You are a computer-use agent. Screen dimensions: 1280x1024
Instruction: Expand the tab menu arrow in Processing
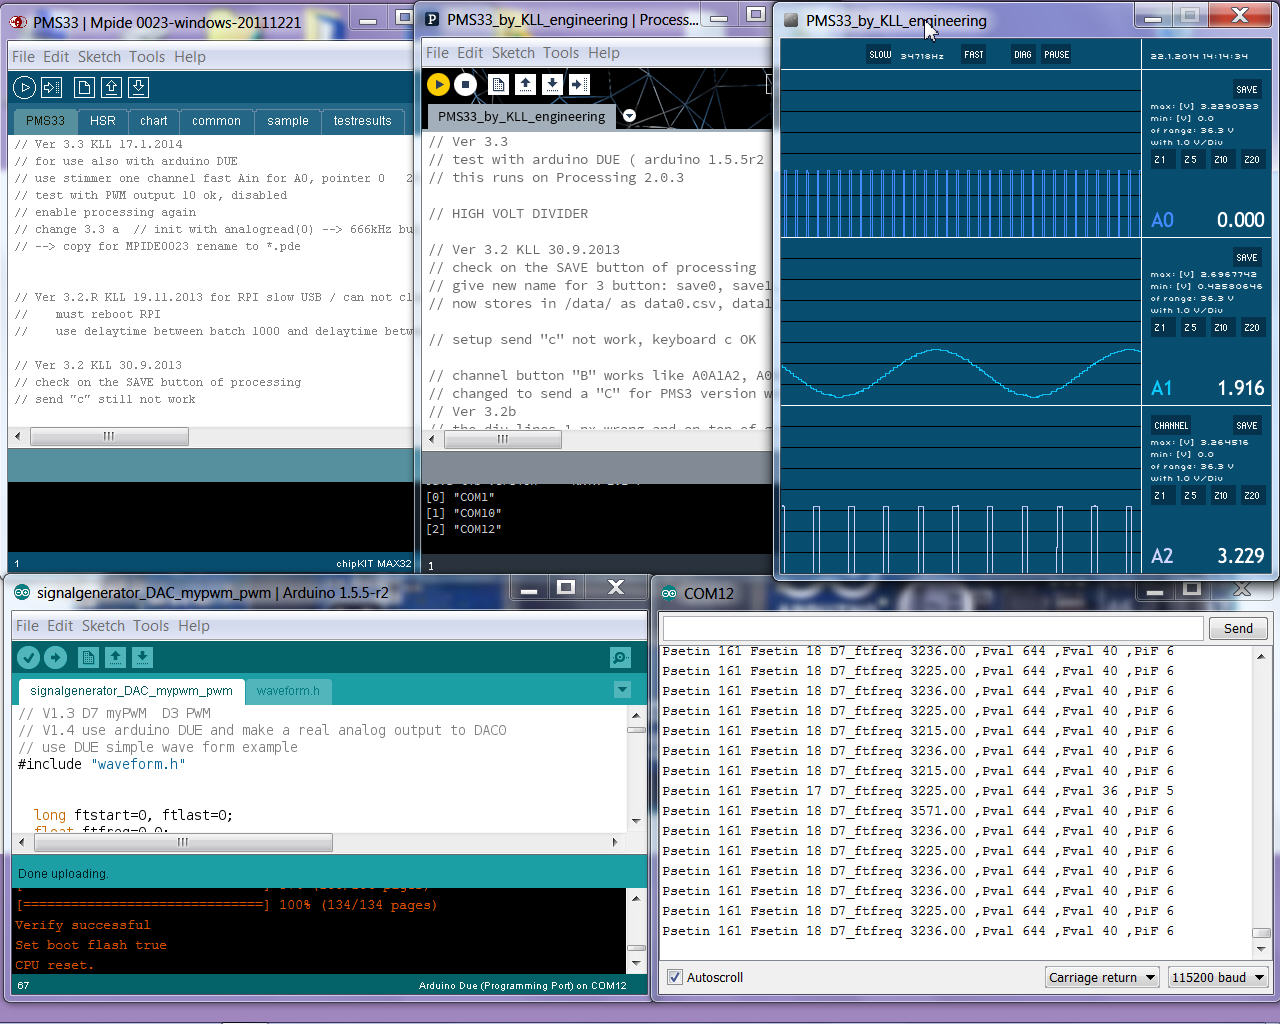(x=629, y=116)
